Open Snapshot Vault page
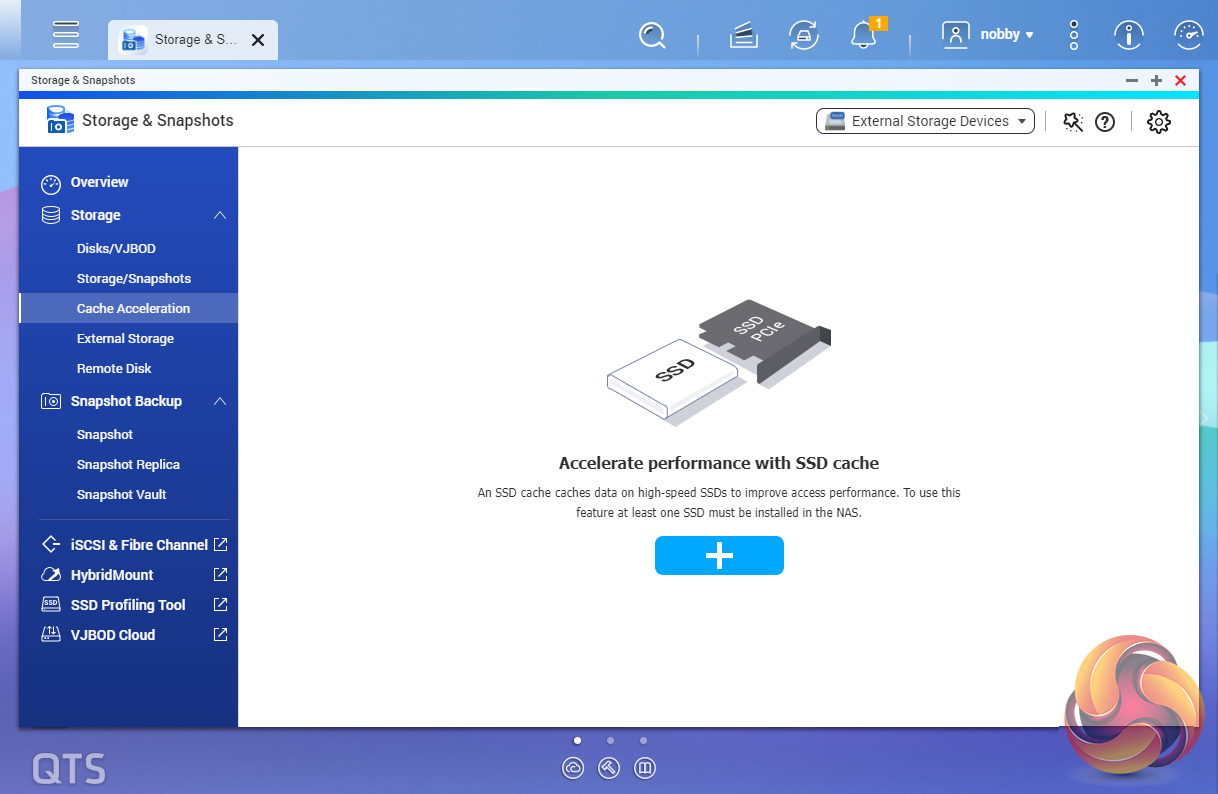Screen dimensions: 1218x794 [121, 494]
